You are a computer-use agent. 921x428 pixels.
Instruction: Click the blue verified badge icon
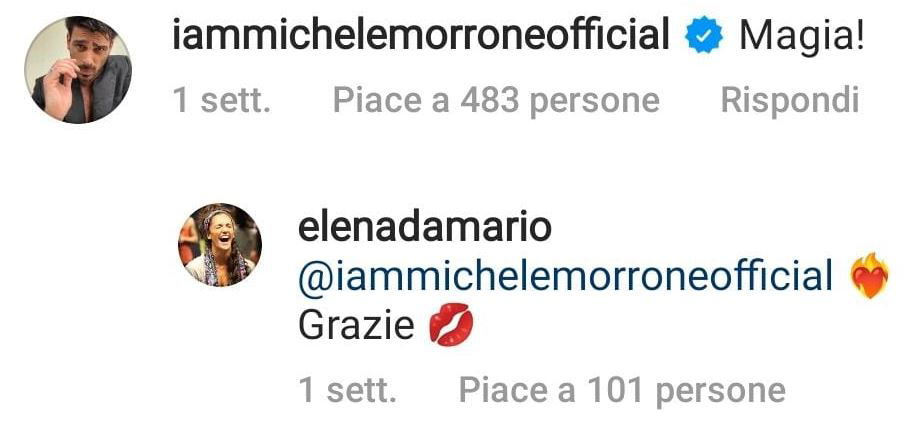[x=704, y=36]
